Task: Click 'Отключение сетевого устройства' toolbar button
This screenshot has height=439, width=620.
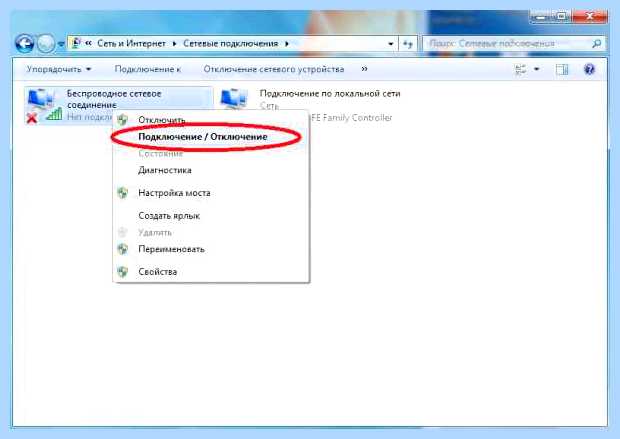Action: coord(274,69)
